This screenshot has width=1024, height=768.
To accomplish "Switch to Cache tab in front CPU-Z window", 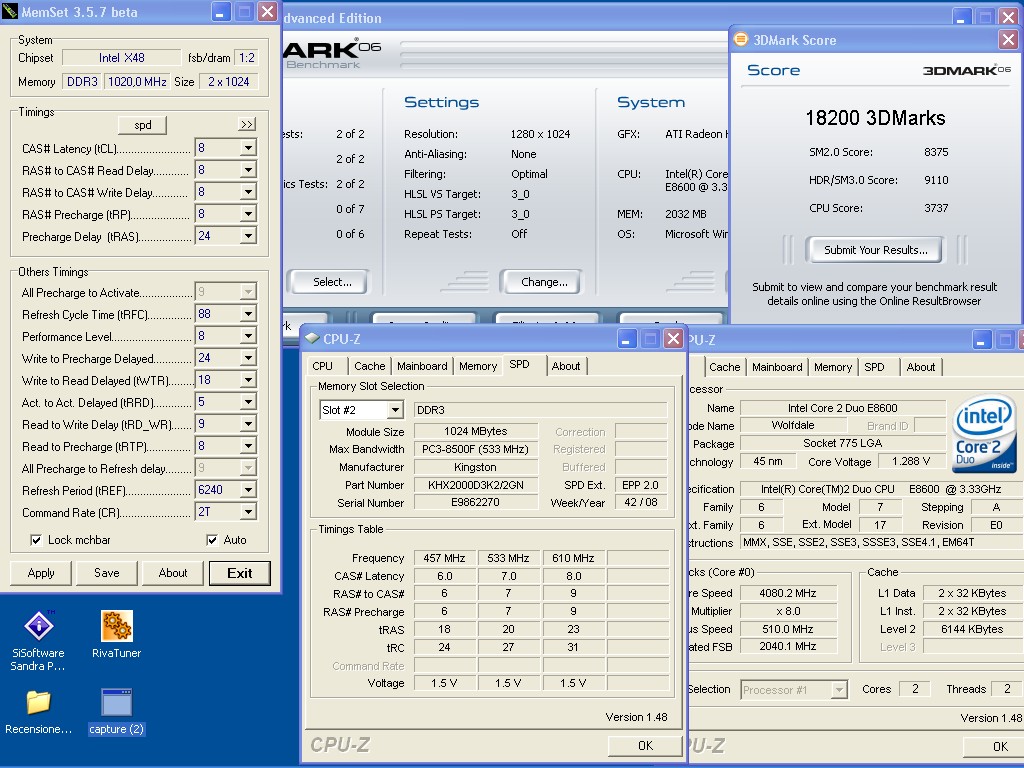I will [370, 366].
